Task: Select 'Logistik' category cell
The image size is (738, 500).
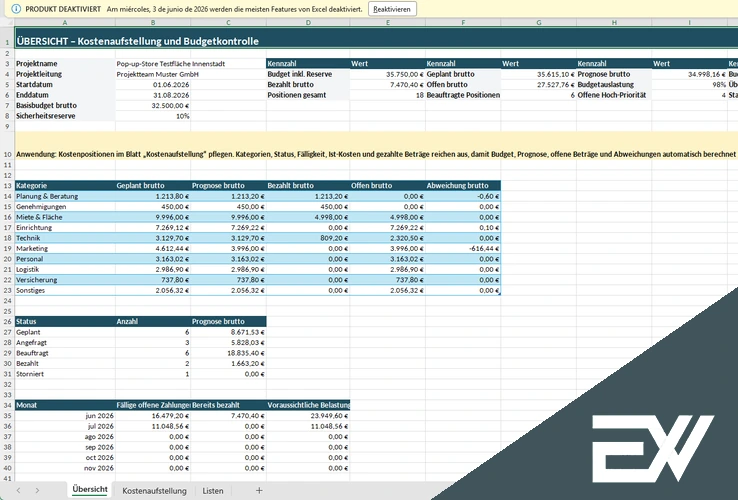Action: point(65,269)
